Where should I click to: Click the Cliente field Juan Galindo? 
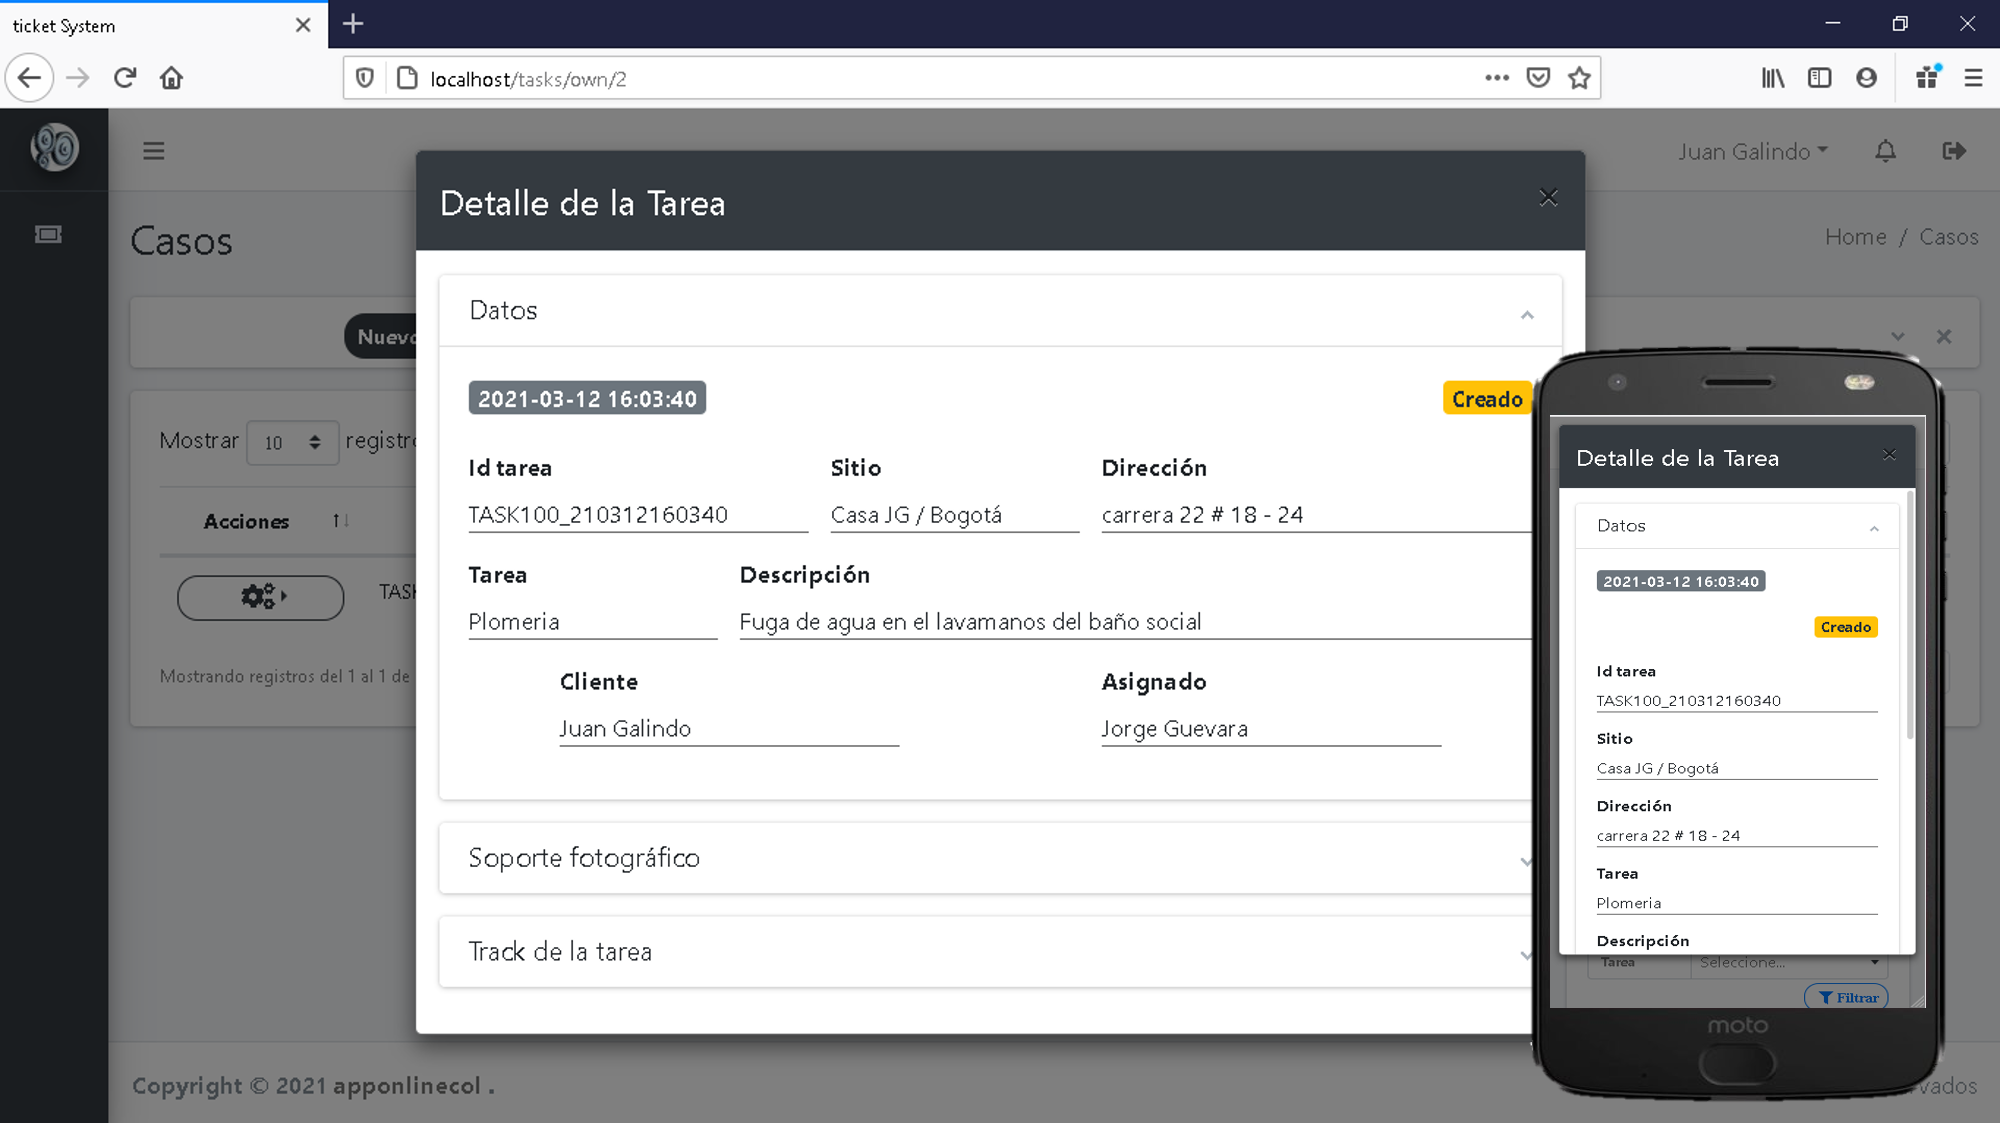729,729
